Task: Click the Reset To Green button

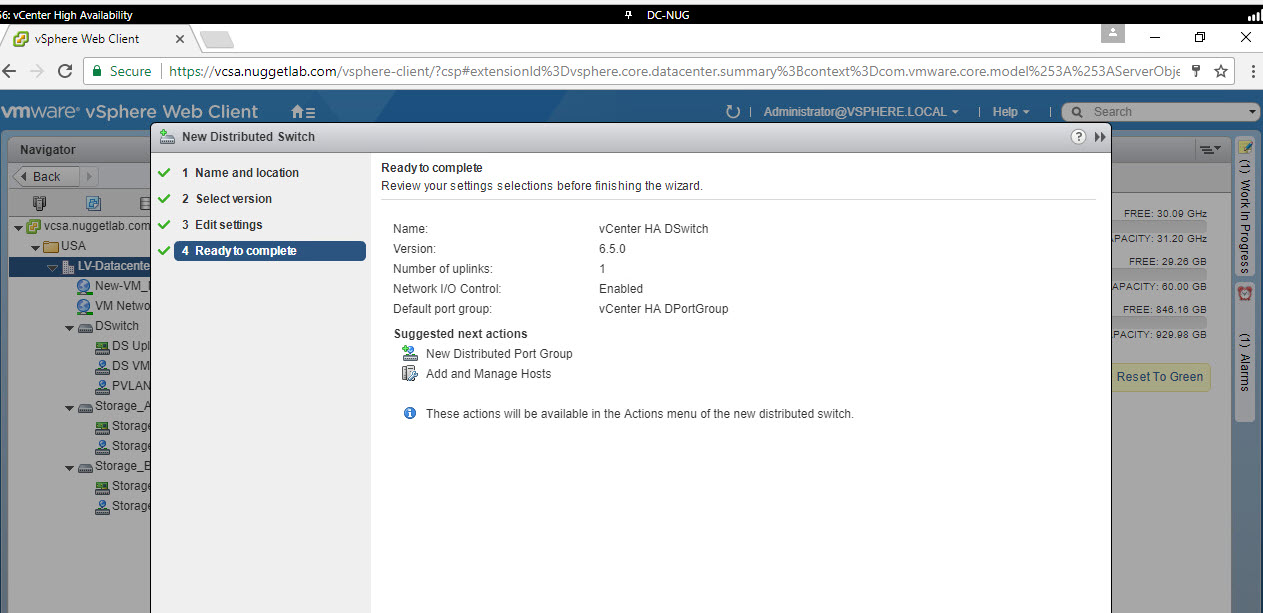Action: coord(1159,377)
